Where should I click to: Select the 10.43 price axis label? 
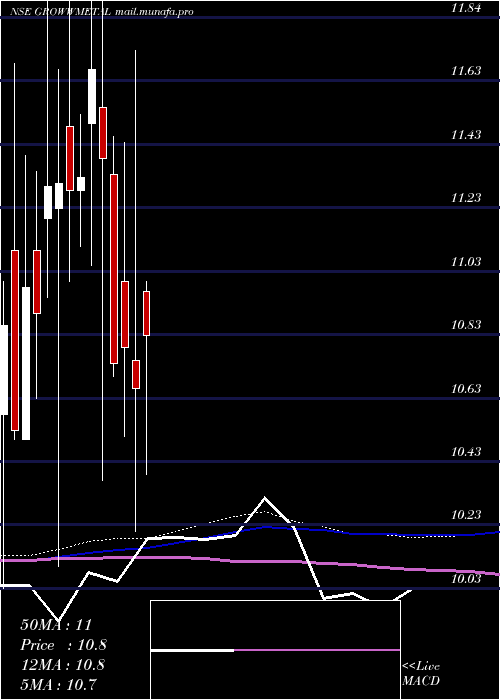pyautogui.click(x=466, y=452)
